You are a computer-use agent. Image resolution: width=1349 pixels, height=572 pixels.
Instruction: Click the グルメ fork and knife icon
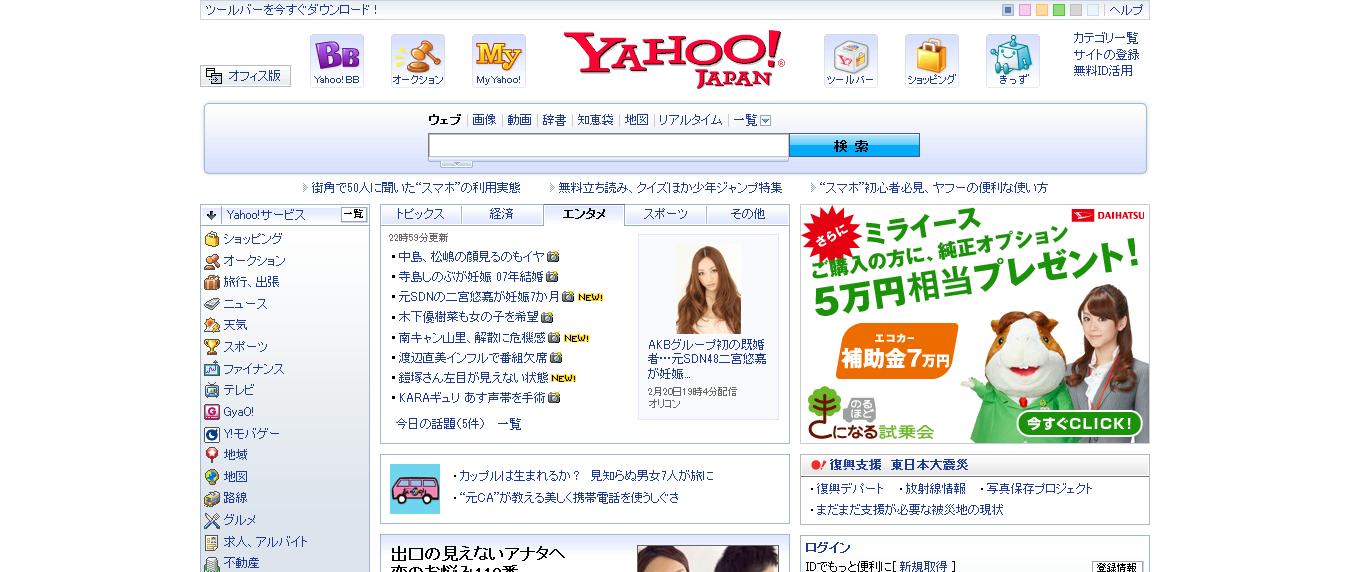click(212, 520)
